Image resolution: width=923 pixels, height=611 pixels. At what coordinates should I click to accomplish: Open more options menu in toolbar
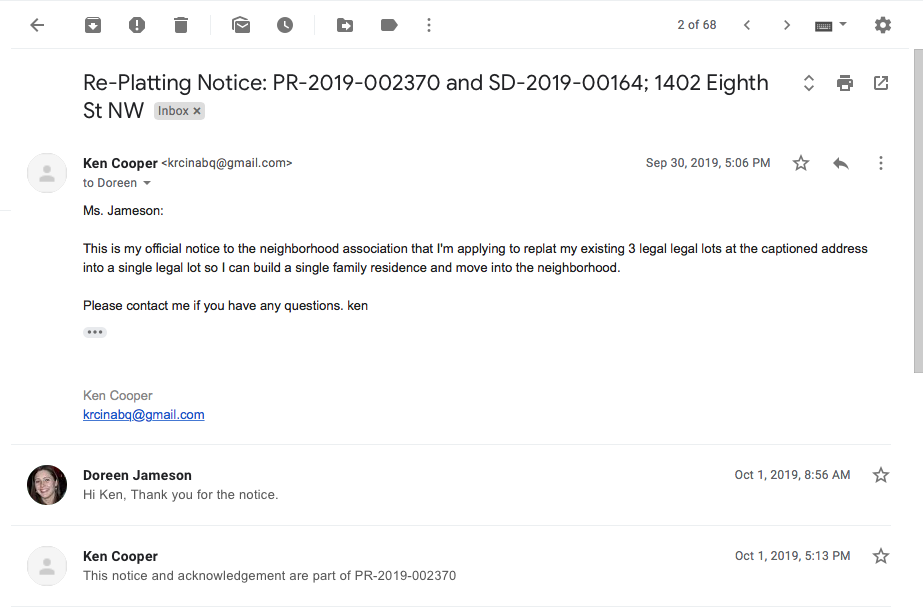(x=429, y=25)
